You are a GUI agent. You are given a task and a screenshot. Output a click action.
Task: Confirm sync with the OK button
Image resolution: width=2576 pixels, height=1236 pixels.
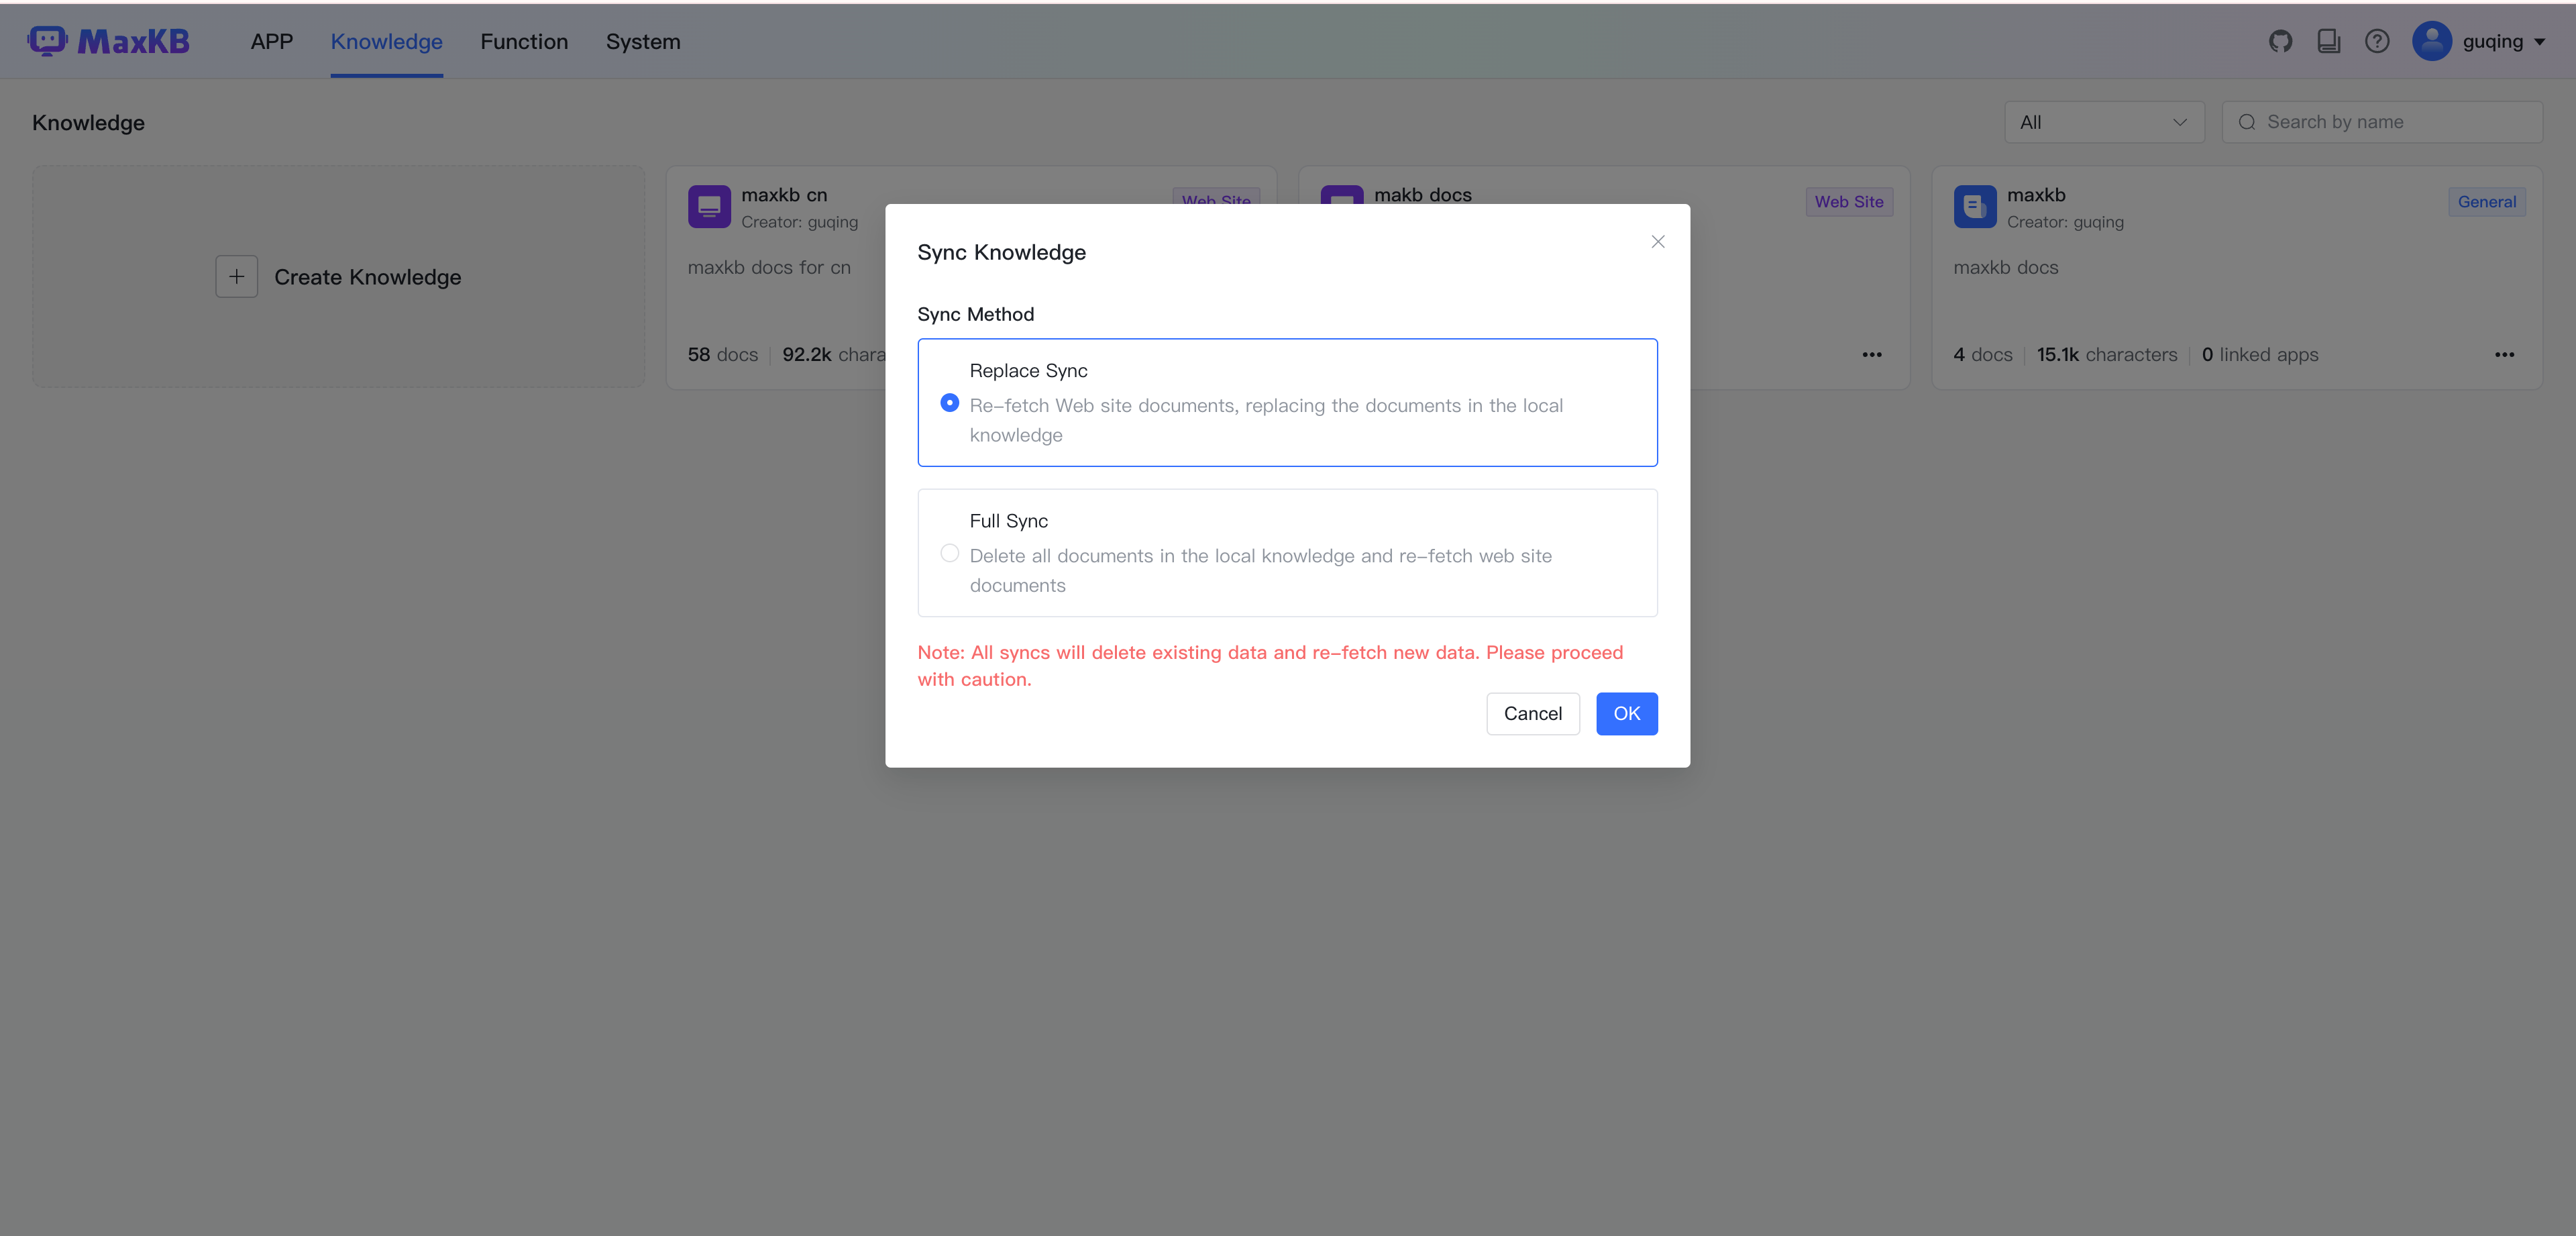point(1626,713)
